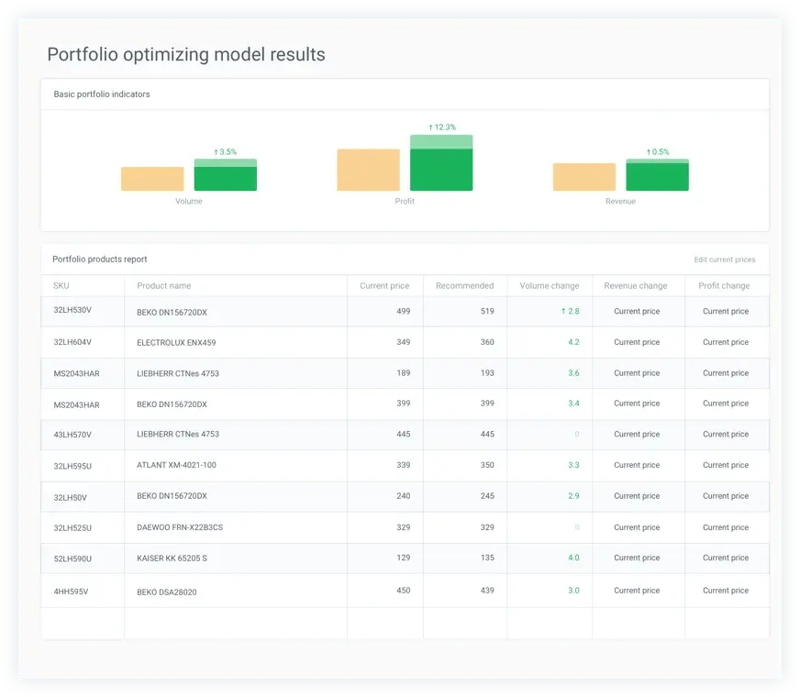Click the Volume change column header
The height and width of the screenshot is (697, 800).
tap(549, 286)
